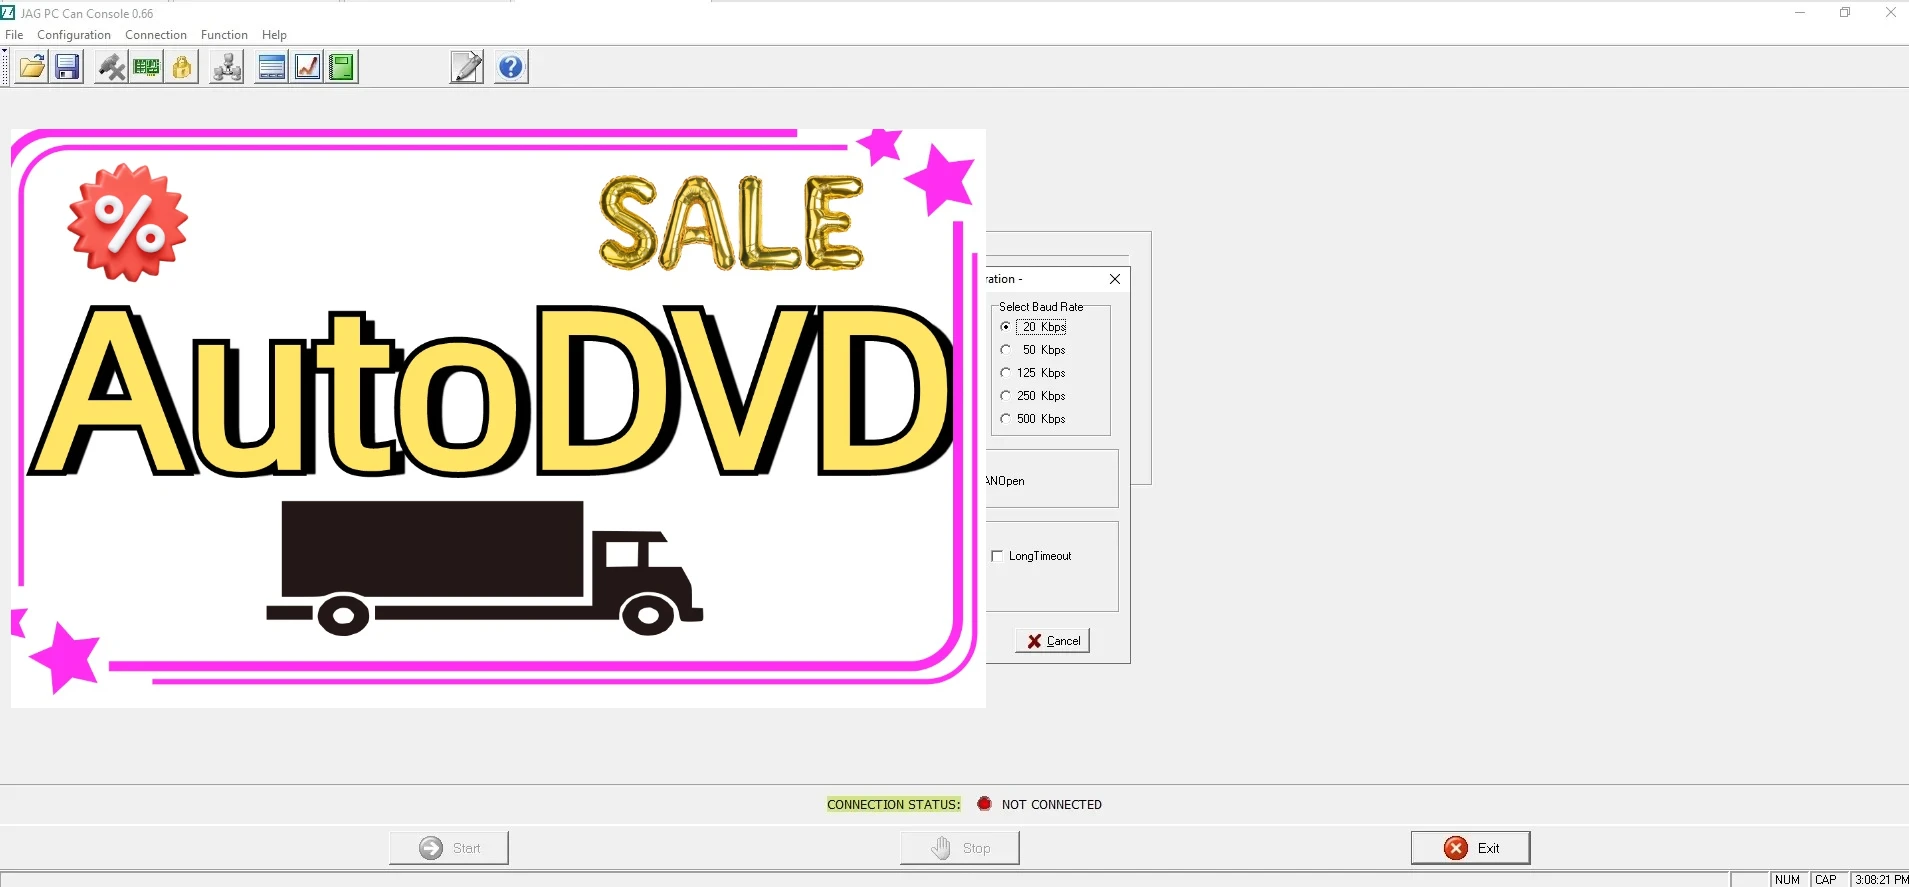Screen dimensions: 1909x887
Task: Restore down the application window
Action: (x=1845, y=13)
